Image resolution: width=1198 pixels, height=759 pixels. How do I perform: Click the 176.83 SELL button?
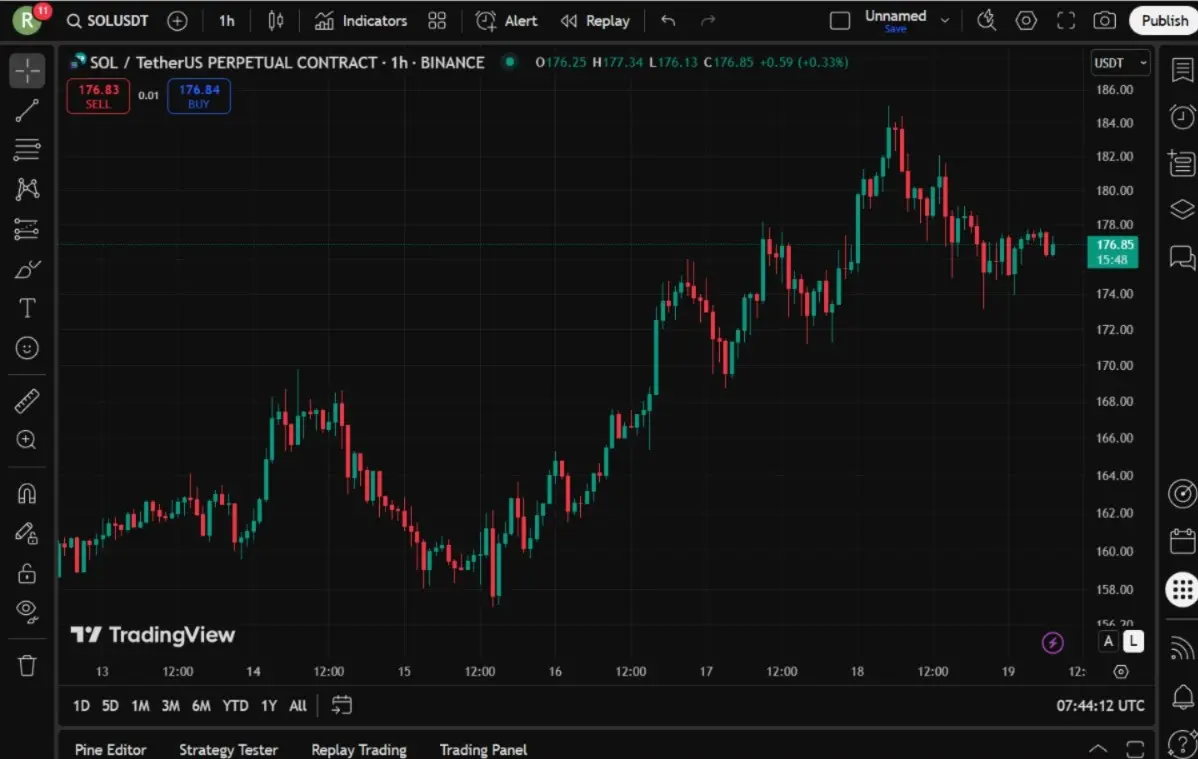click(98, 96)
